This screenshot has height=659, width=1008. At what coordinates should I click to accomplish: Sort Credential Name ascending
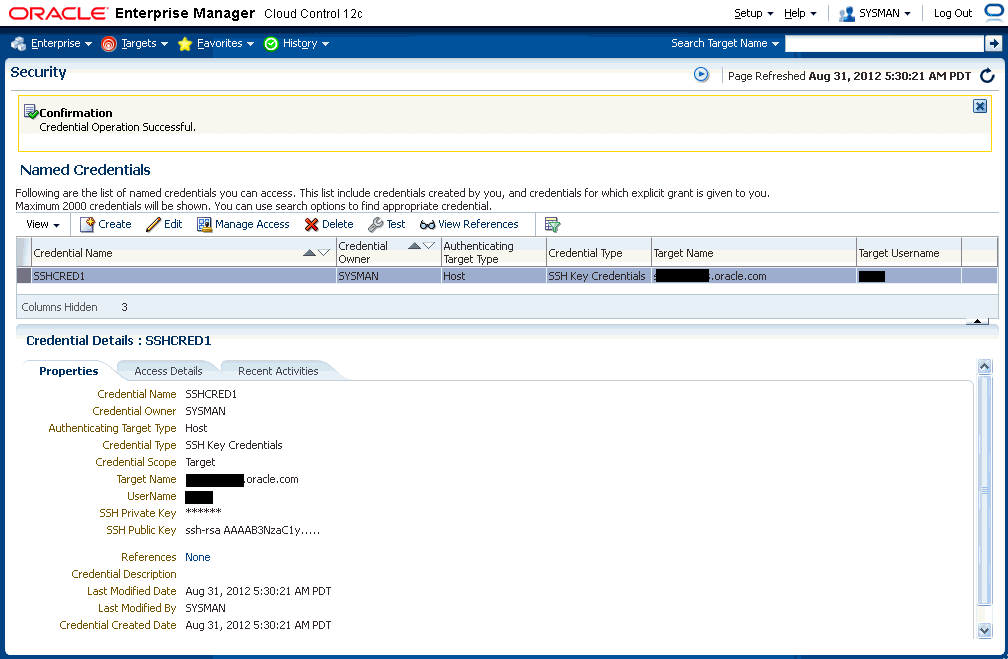pyautogui.click(x=309, y=253)
